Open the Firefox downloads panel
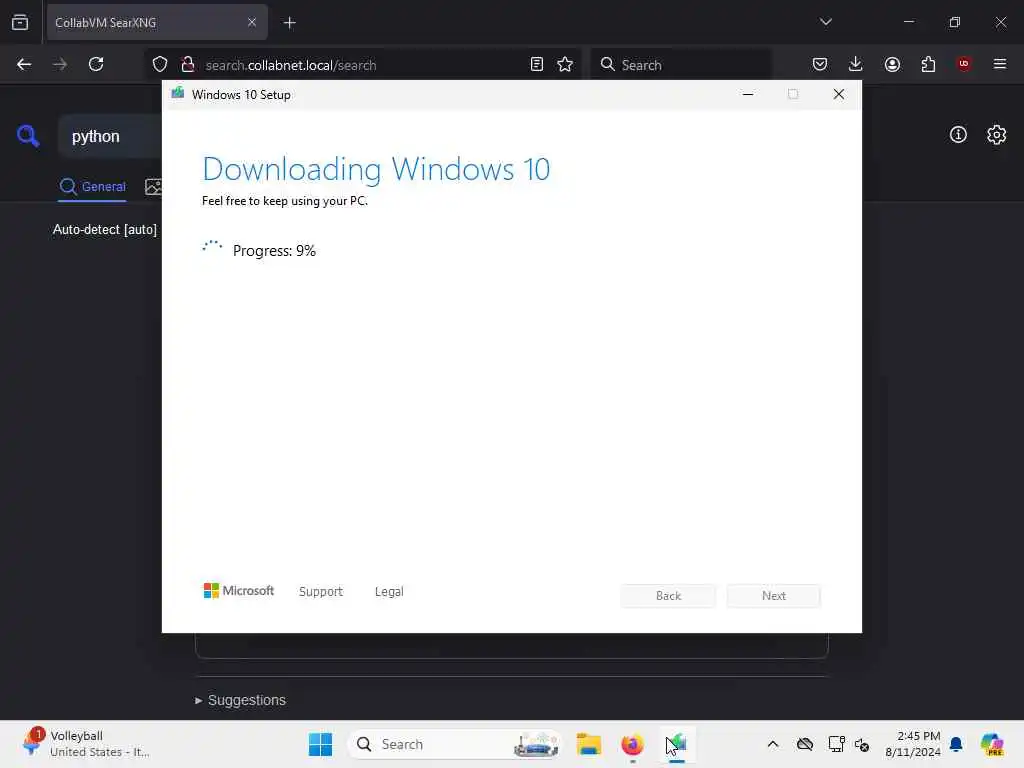 856,64
